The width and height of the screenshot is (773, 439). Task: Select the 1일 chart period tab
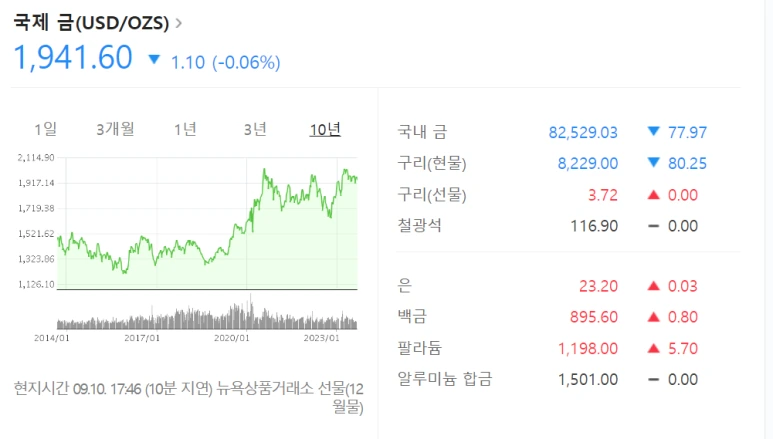point(45,129)
